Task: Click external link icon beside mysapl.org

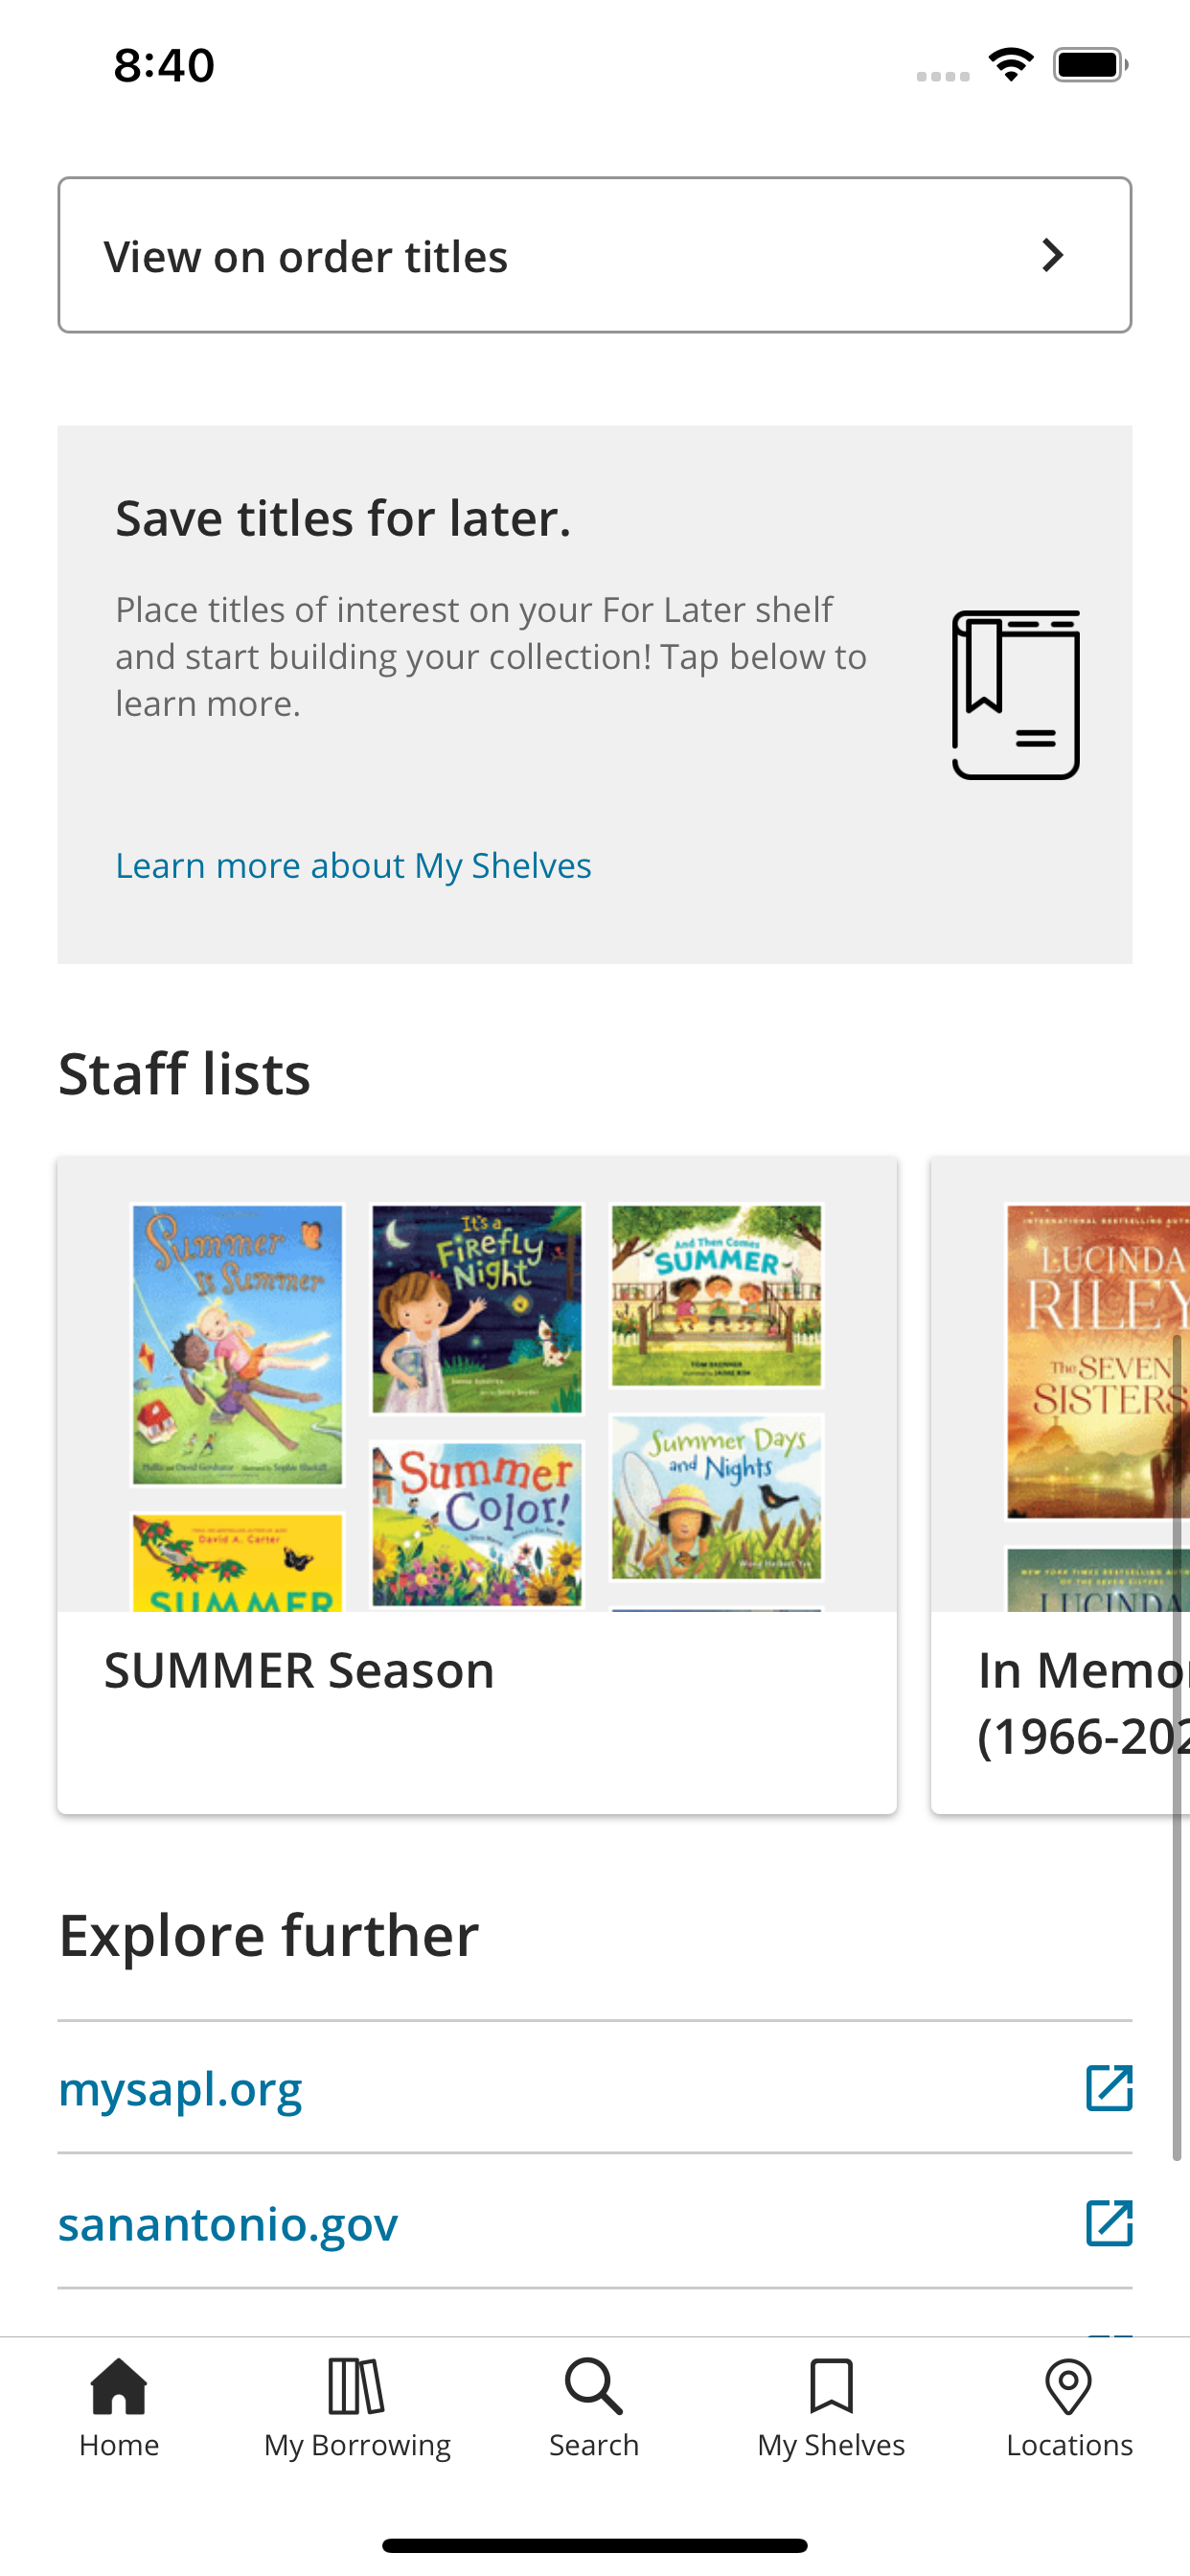Action: click(x=1109, y=2088)
